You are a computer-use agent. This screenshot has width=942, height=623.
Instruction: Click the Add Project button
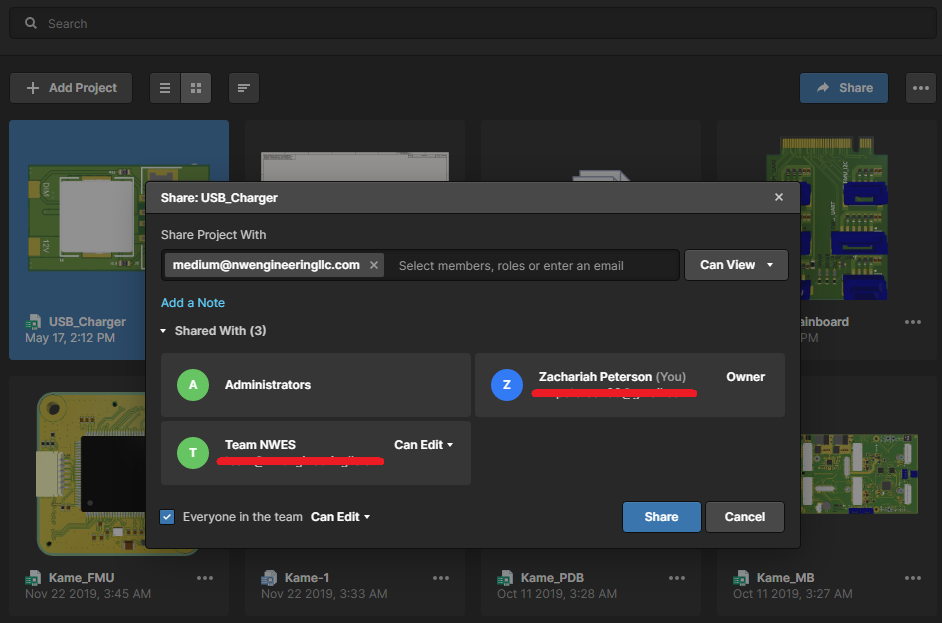(71, 88)
